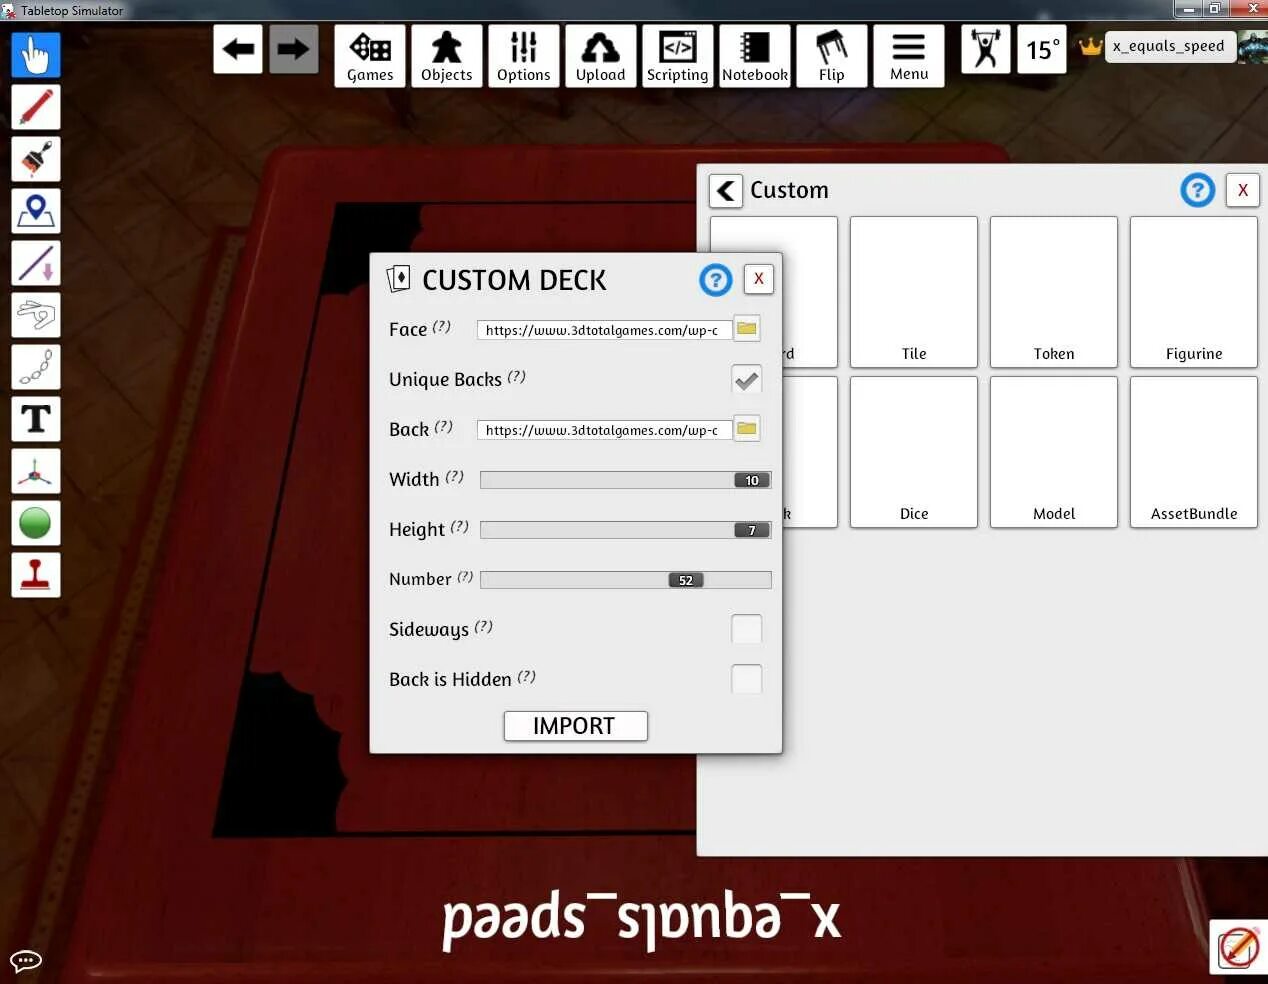Select the Tile custom object

pos(914,292)
